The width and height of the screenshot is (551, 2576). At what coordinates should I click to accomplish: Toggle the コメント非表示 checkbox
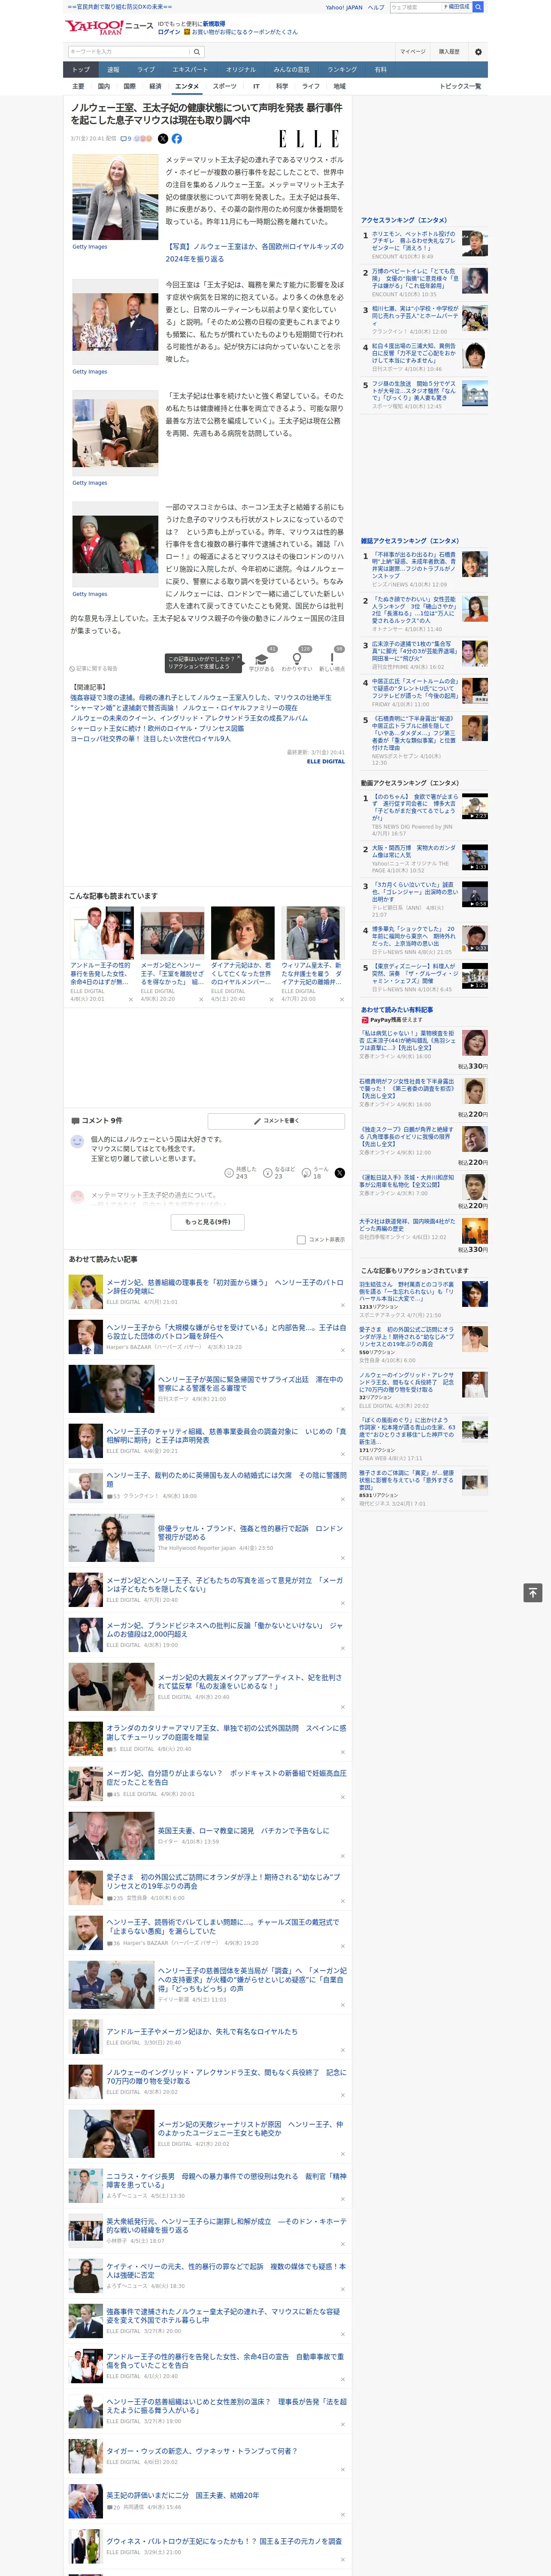[x=301, y=1239]
